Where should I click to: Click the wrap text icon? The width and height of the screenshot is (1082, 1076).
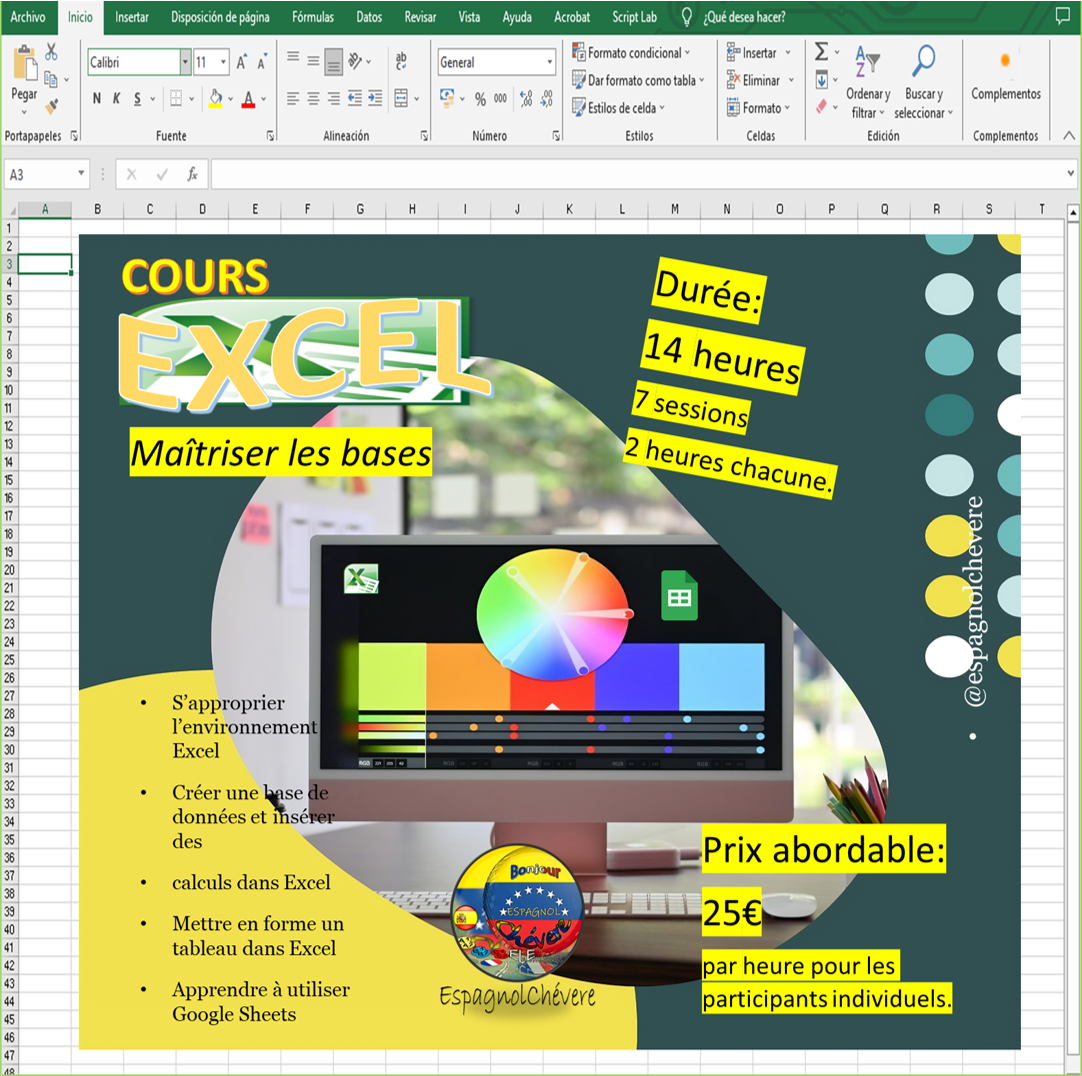point(401,61)
